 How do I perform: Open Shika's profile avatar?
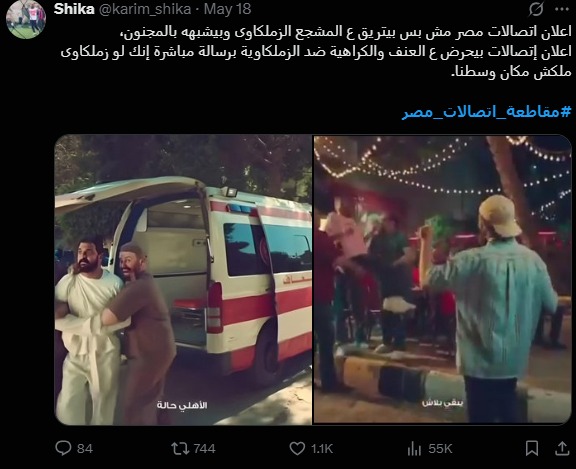tap(26, 19)
